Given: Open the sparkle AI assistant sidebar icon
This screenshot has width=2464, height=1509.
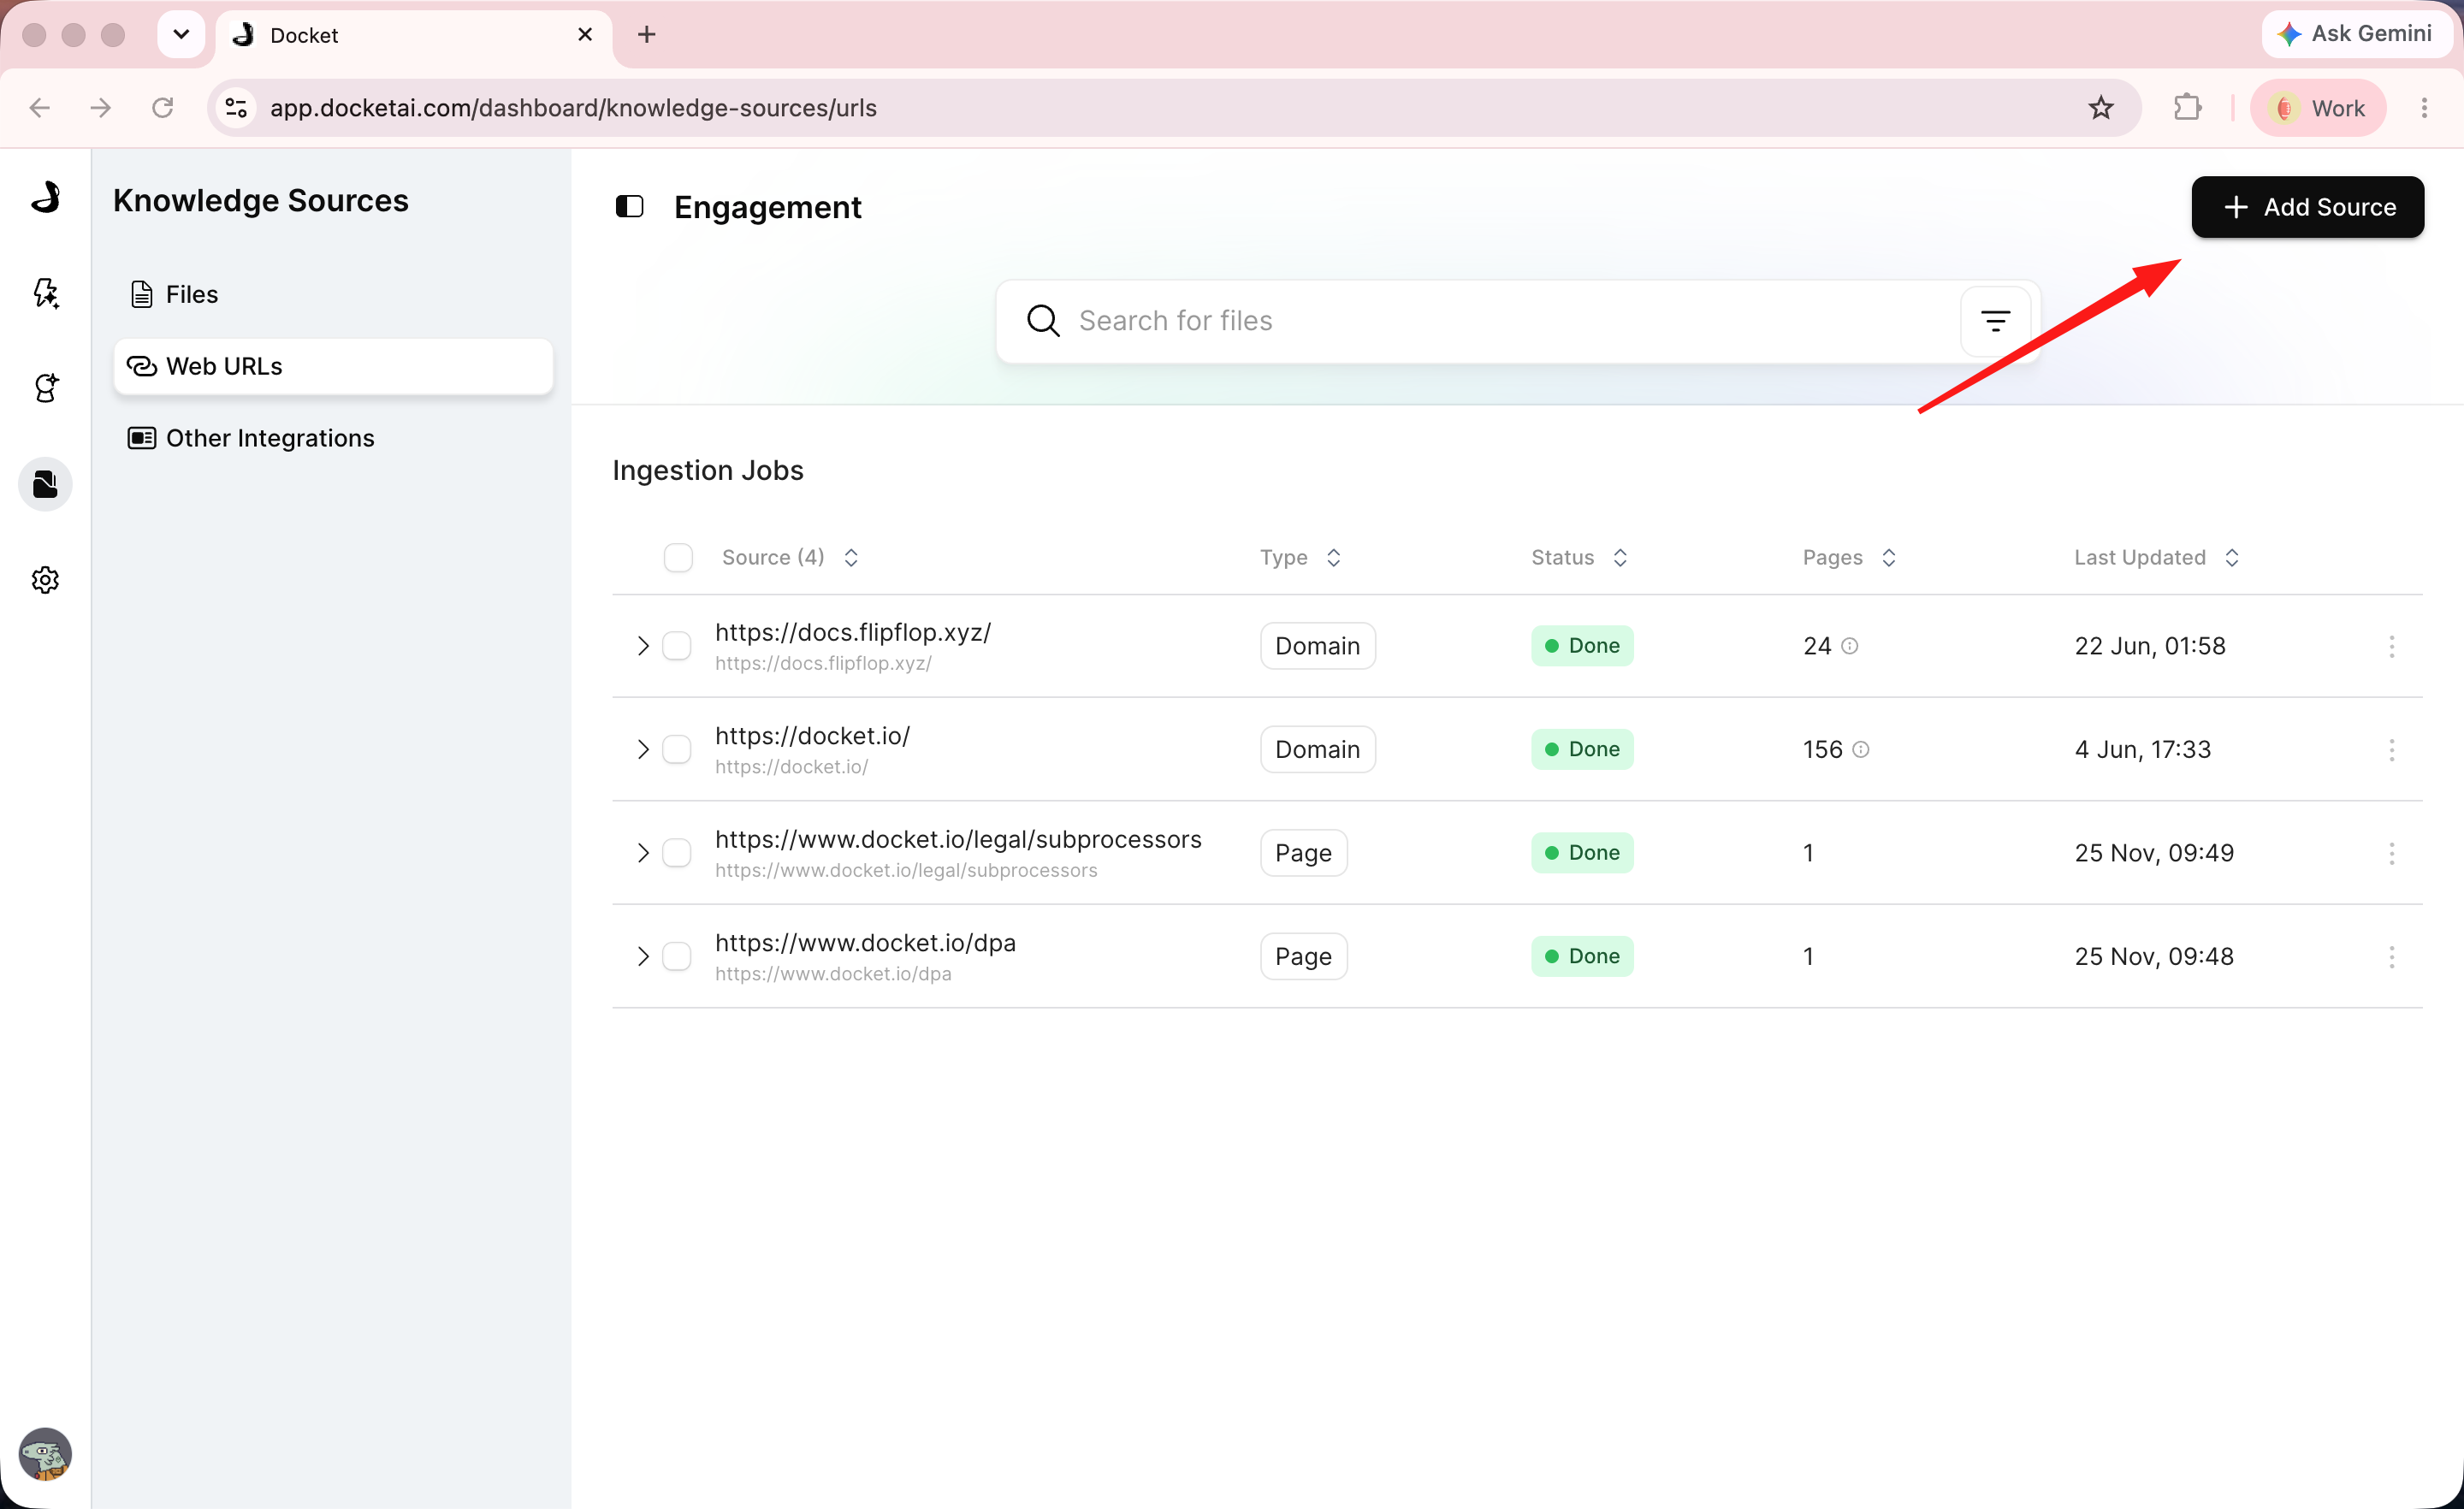Looking at the screenshot, I should (45, 293).
